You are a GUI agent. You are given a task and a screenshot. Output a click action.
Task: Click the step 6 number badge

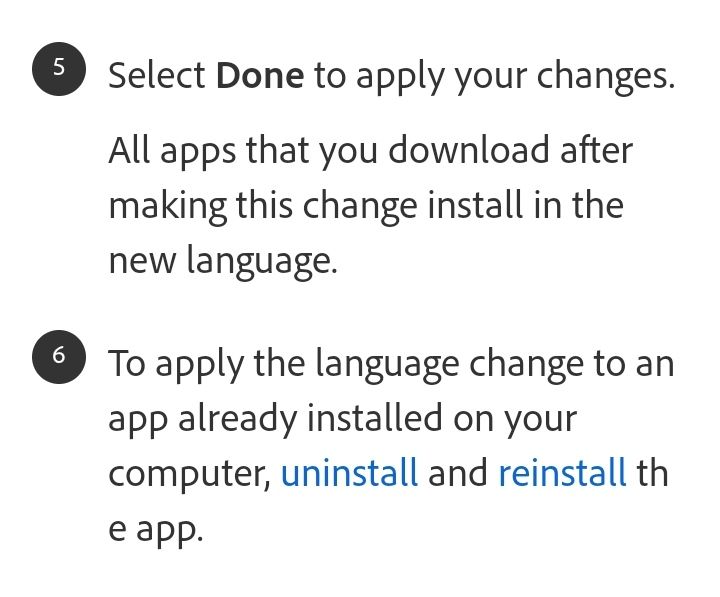[x=58, y=356]
